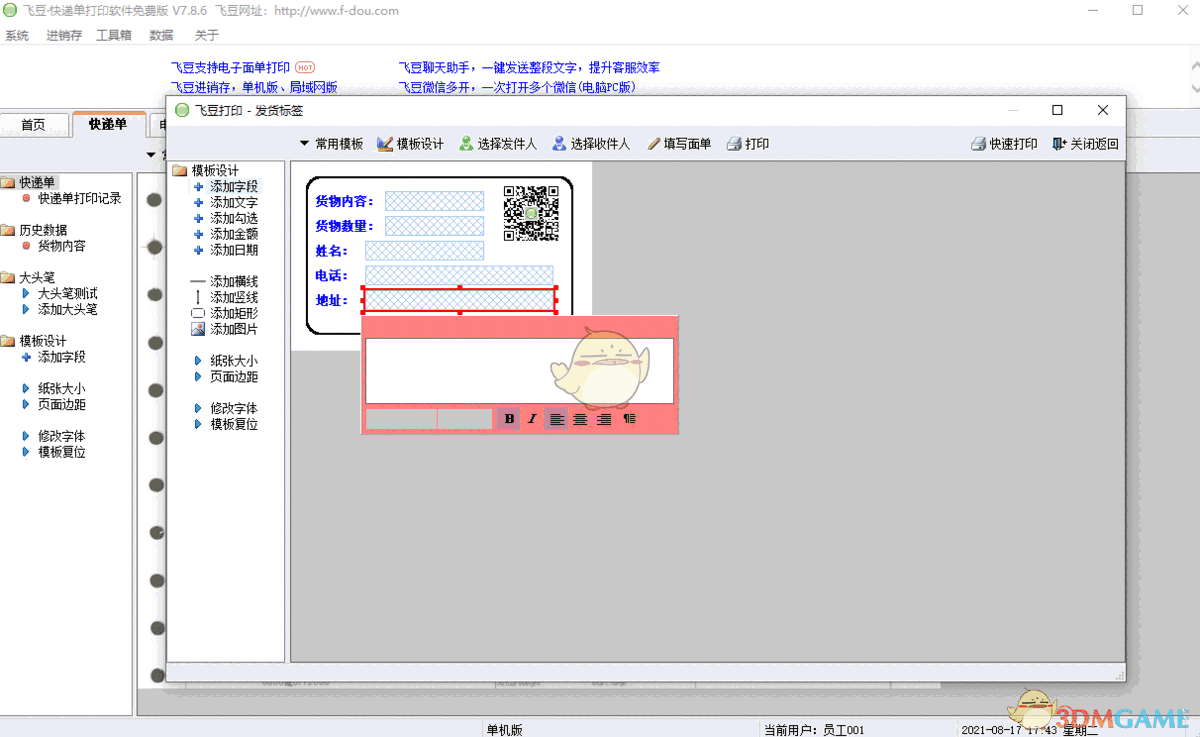This screenshot has height=737, width=1200.
Task: Open the 常用模板 templates dropdown
Action: [x=330, y=143]
